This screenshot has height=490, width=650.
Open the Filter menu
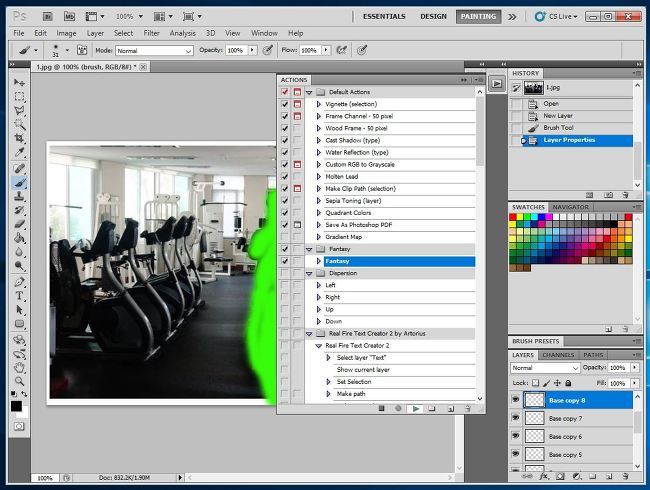point(151,33)
